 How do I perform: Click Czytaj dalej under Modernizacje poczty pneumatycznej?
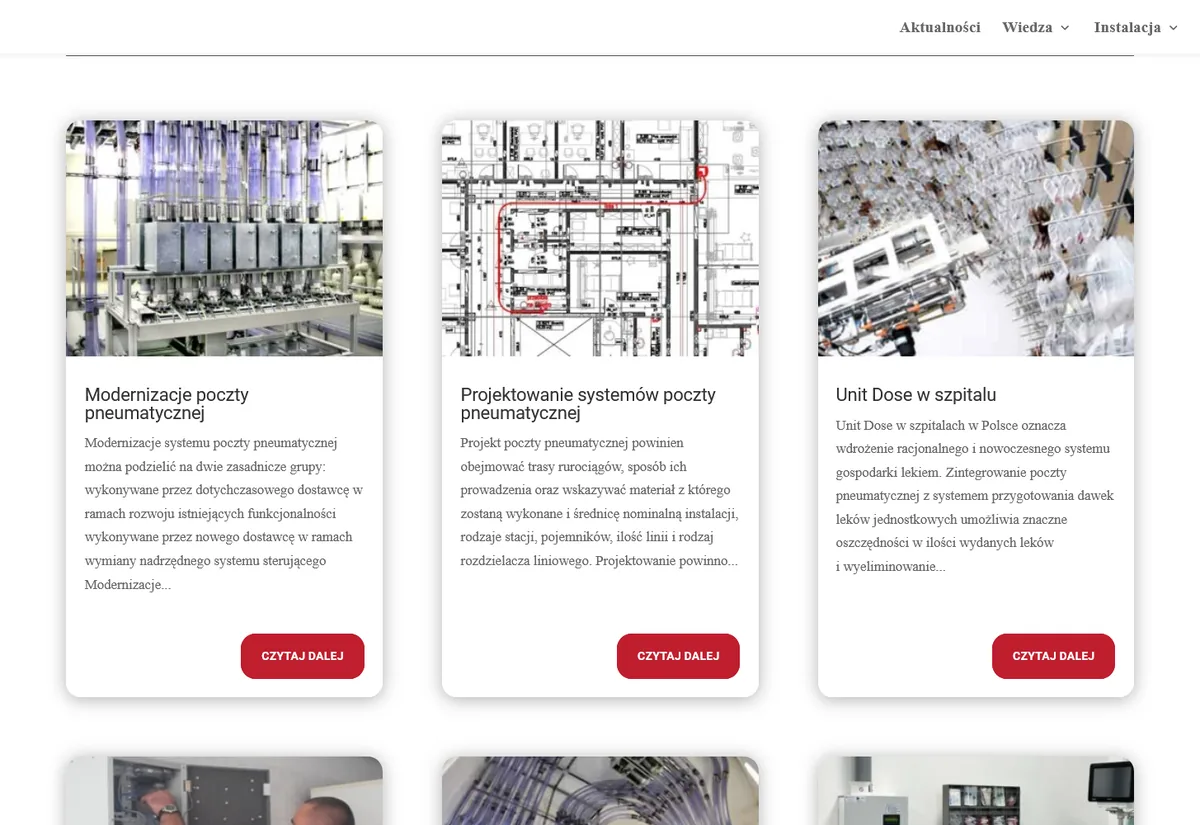302,656
